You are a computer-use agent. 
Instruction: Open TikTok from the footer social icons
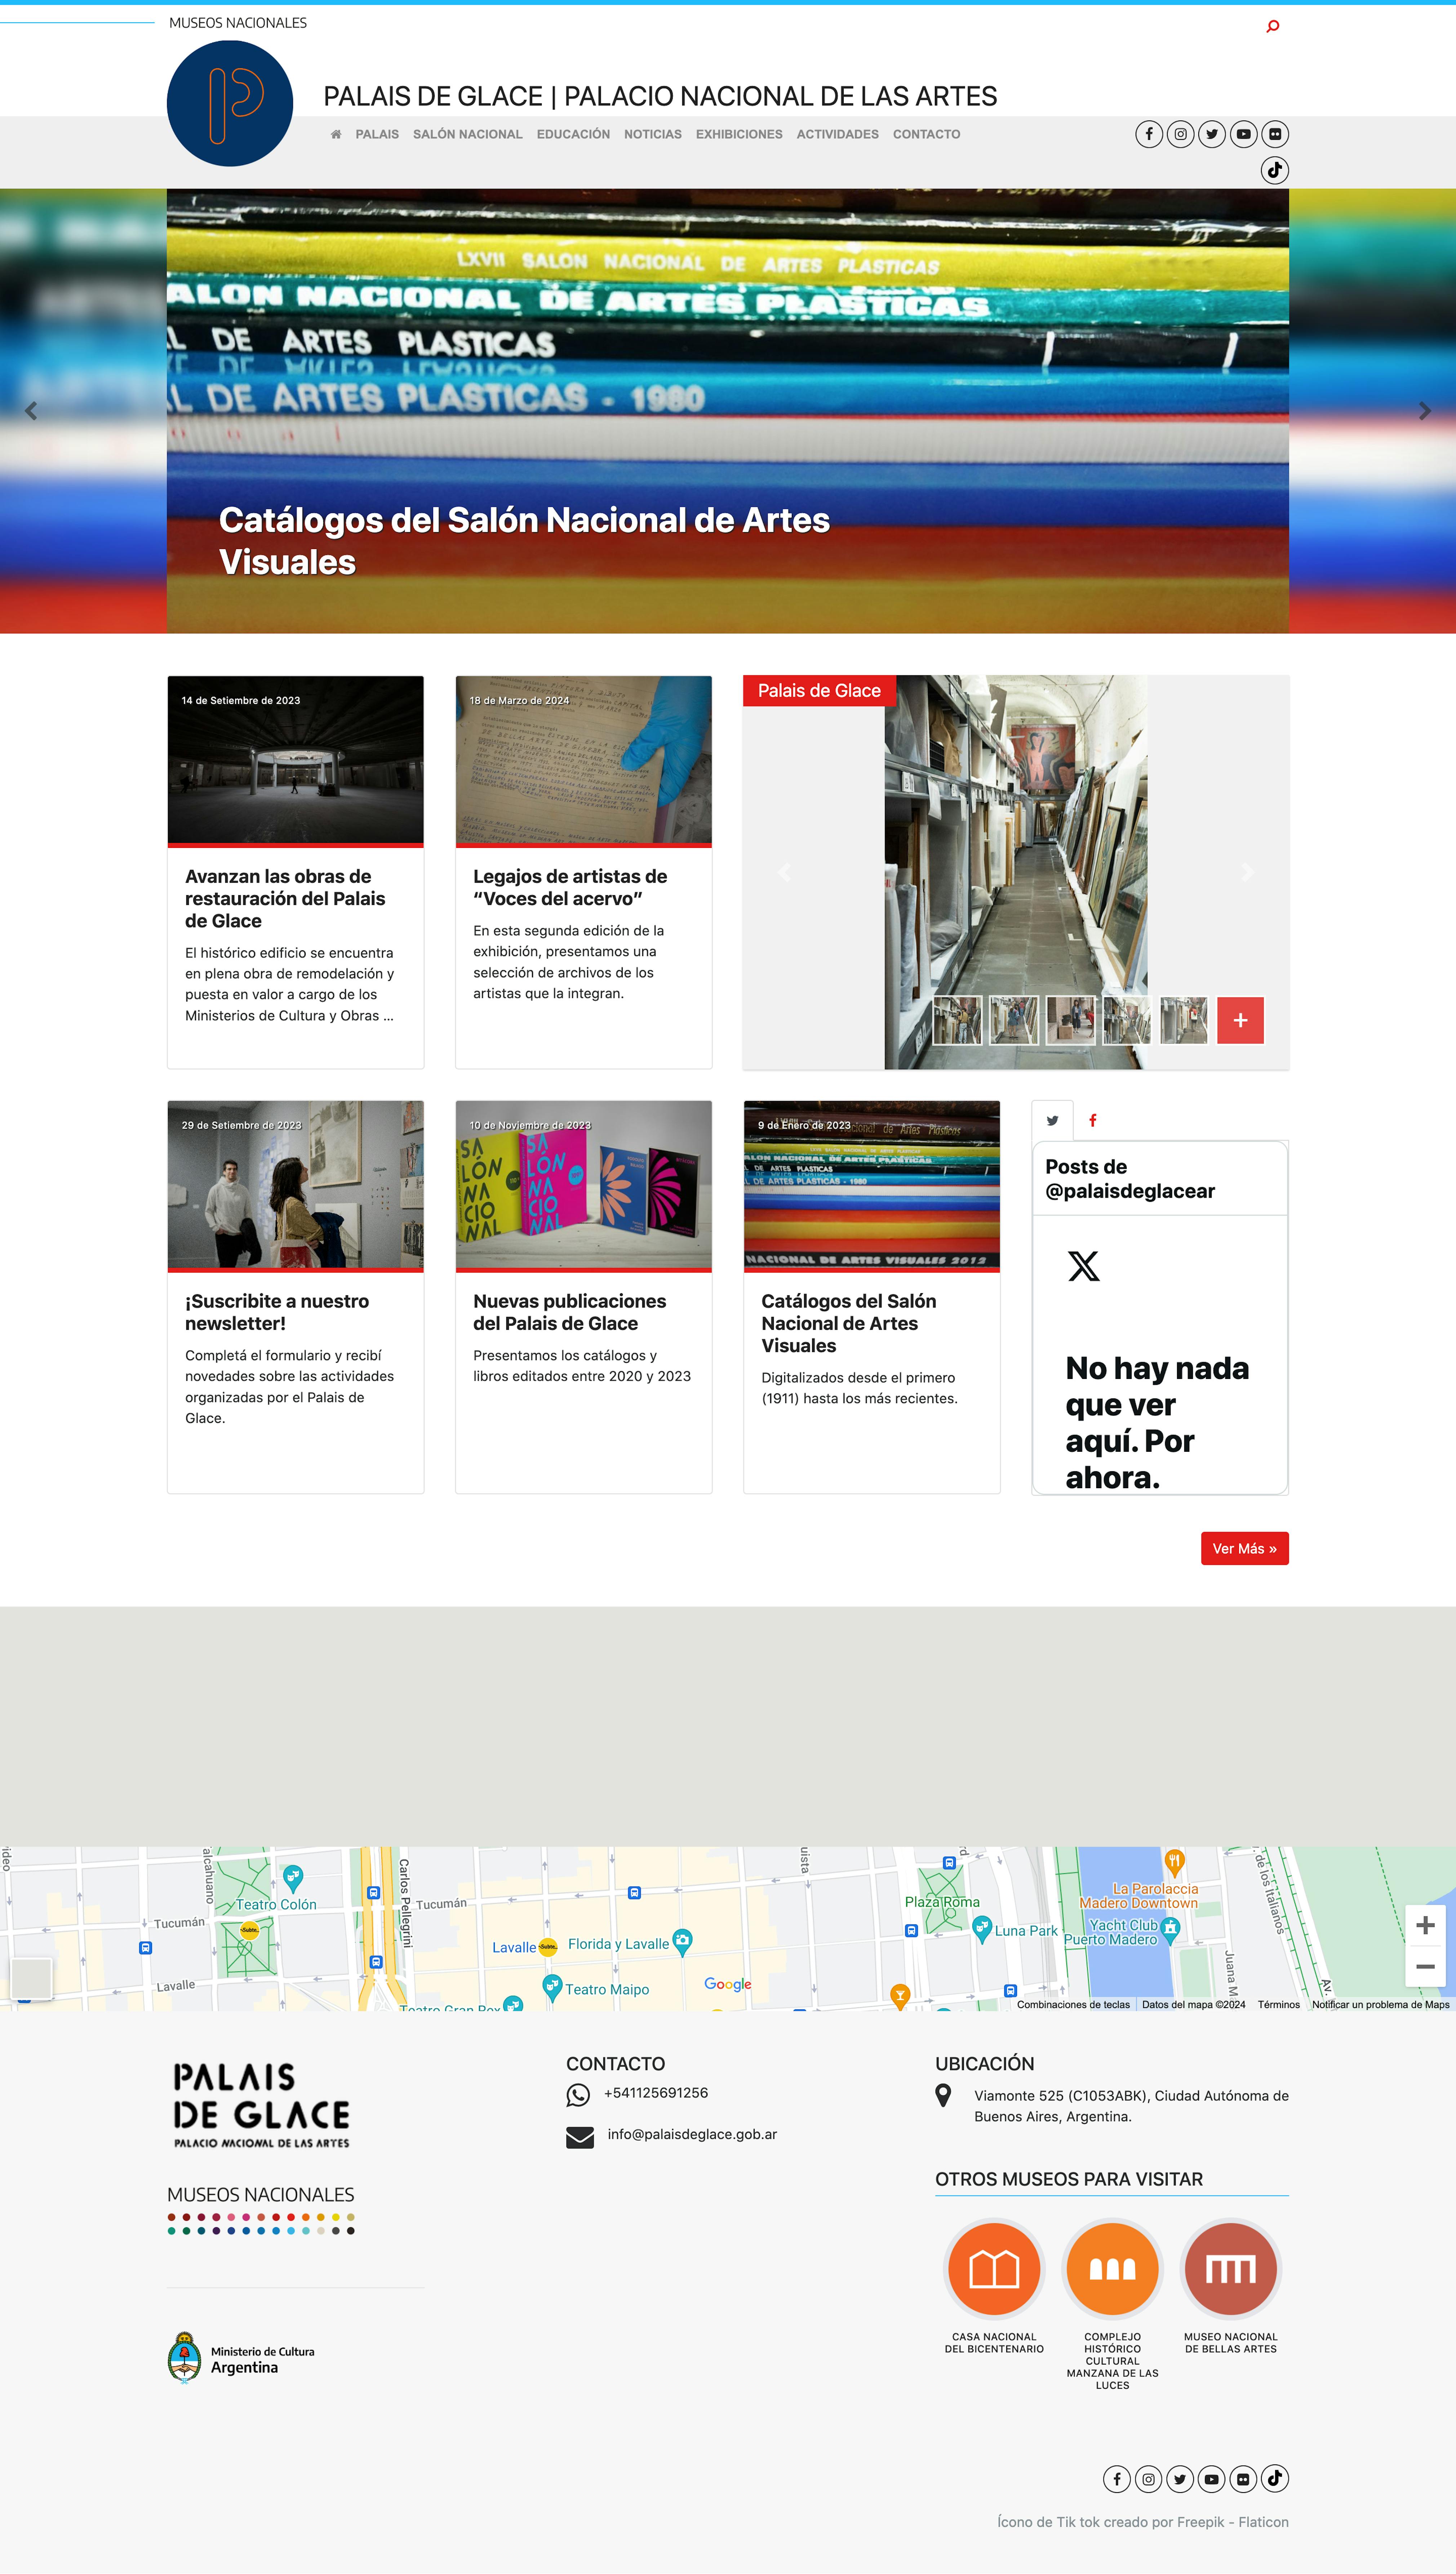point(1275,2478)
